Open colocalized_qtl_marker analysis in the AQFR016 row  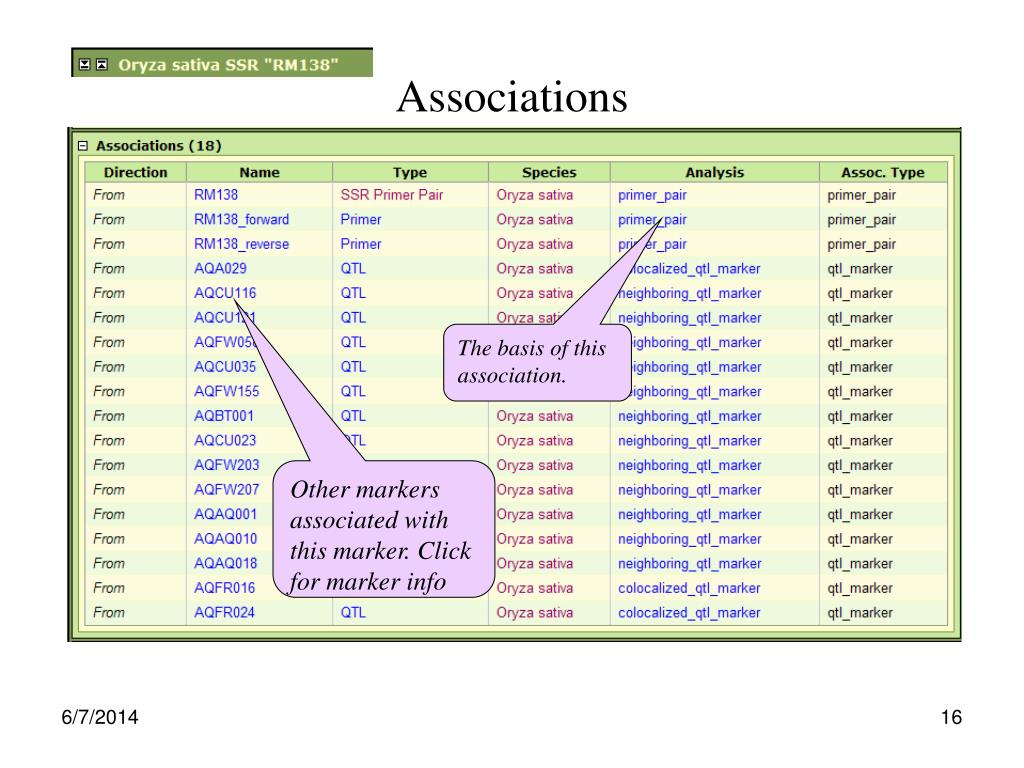click(x=689, y=588)
